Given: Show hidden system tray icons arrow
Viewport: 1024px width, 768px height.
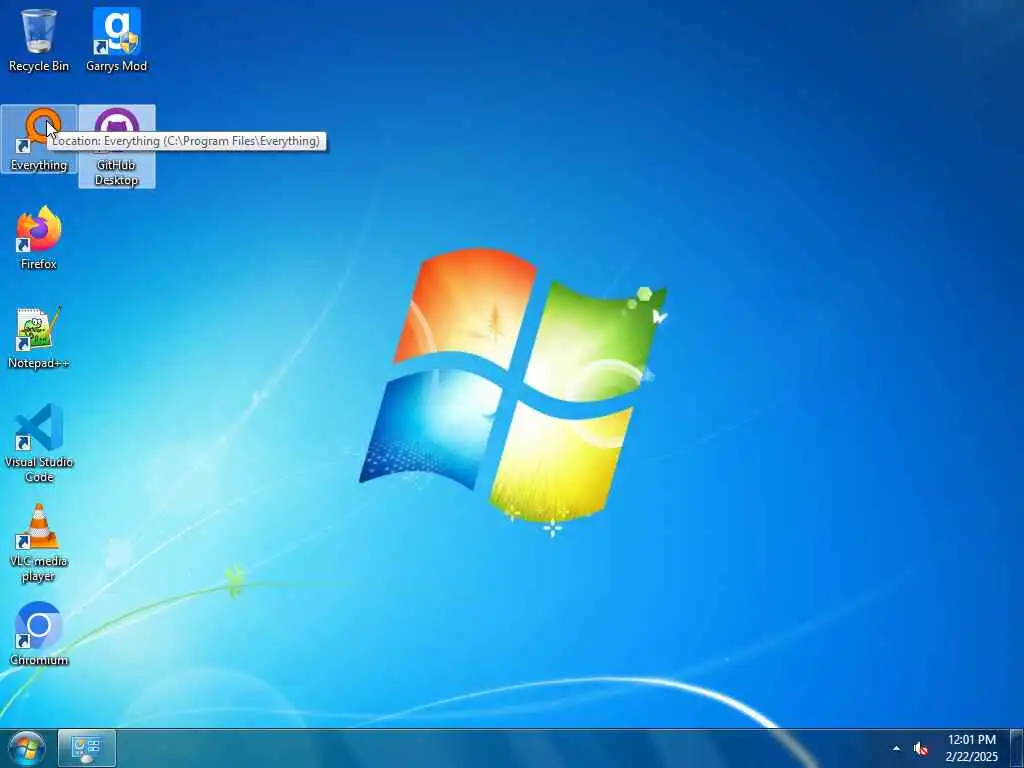Looking at the screenshot, I should [896, 748].
